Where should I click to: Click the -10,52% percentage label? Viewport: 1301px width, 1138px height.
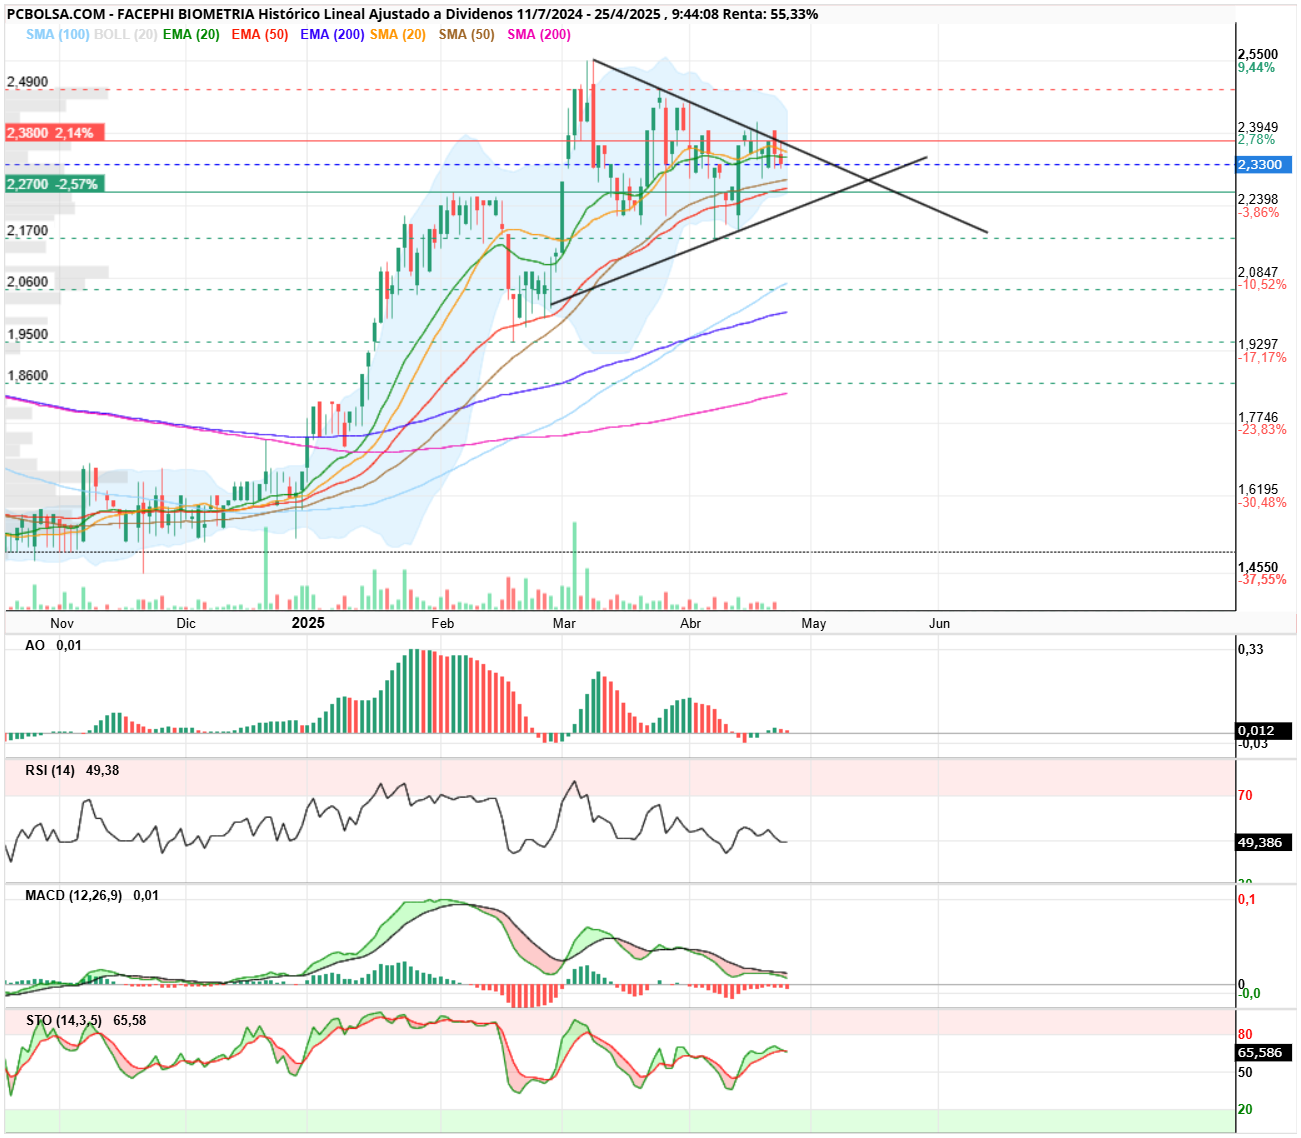[x=1263, y=285]
